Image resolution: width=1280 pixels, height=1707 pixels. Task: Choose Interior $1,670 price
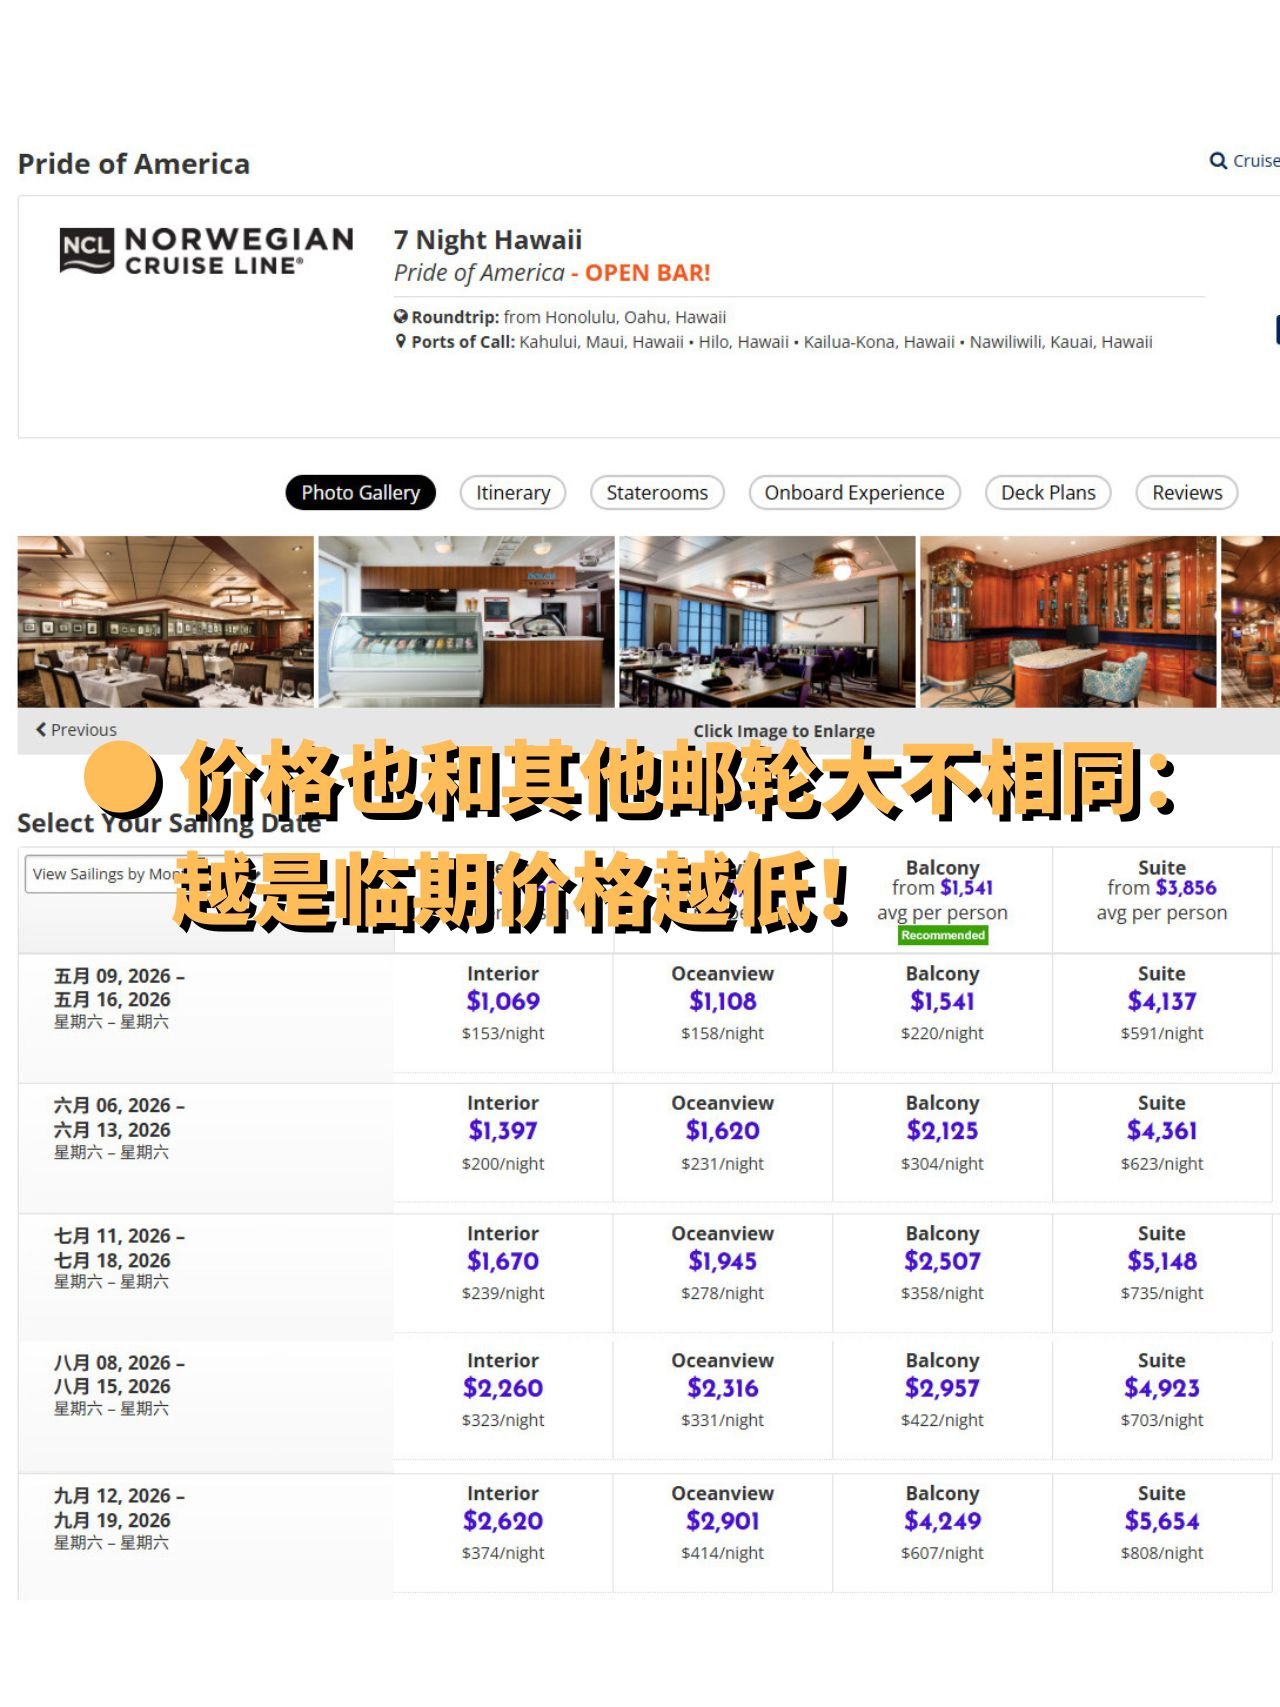click(x=503, y=1262)
